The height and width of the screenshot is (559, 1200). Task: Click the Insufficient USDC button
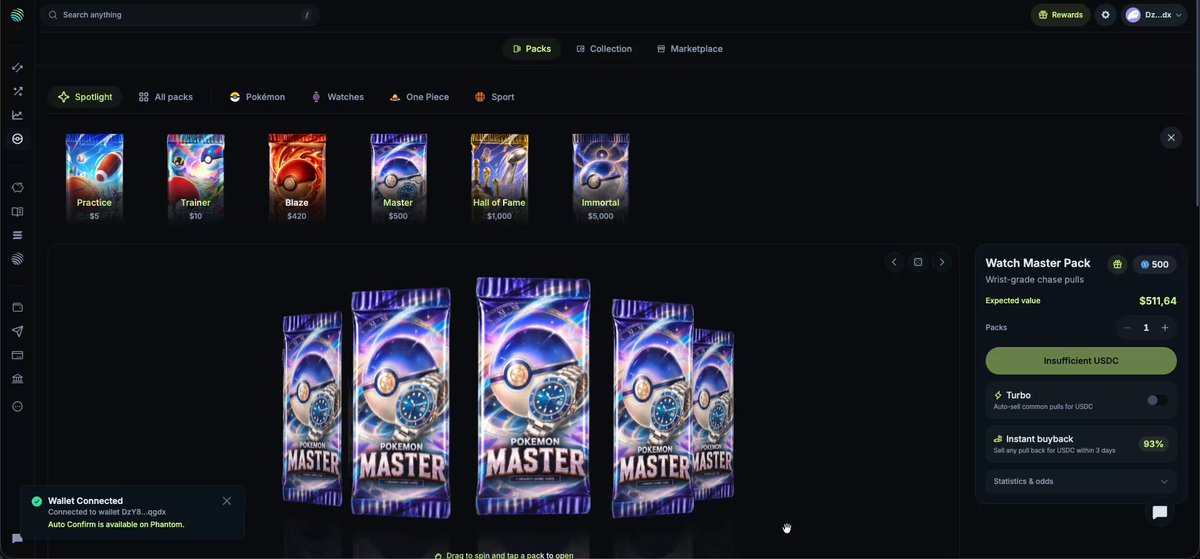1081,361
